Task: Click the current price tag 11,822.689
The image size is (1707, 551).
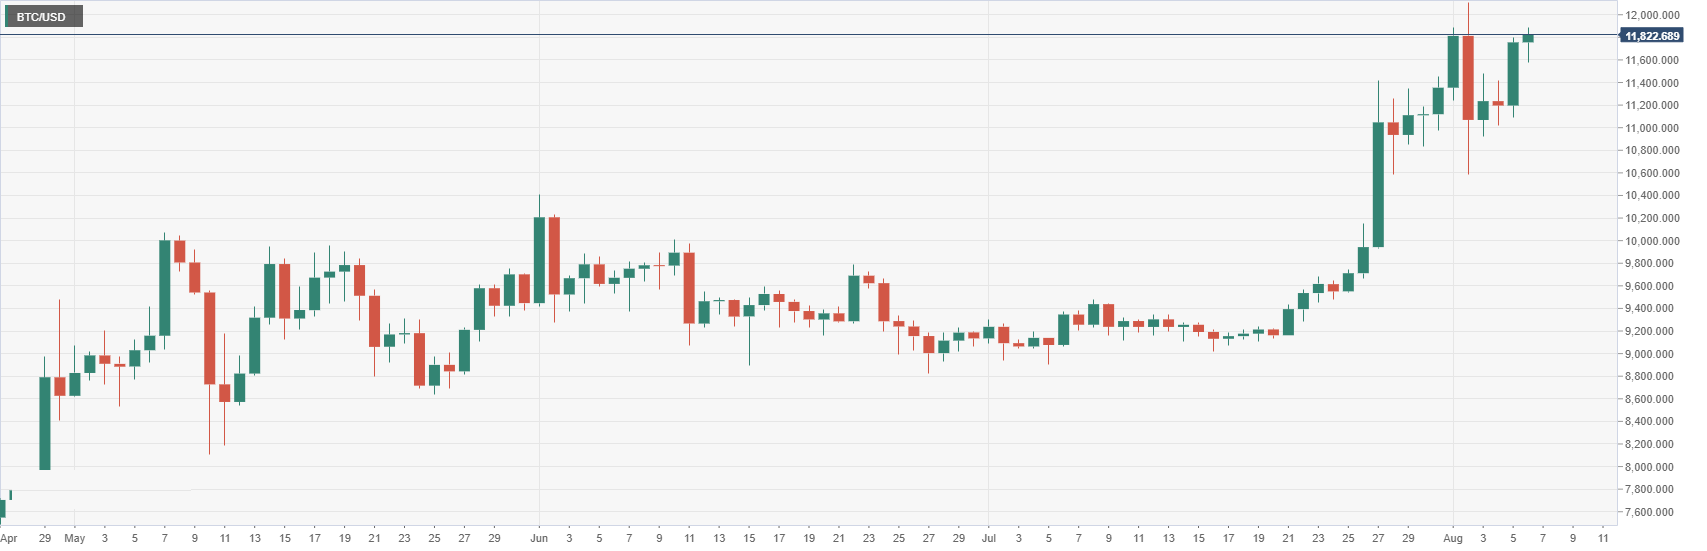Action: click(x=1652, y=36)
